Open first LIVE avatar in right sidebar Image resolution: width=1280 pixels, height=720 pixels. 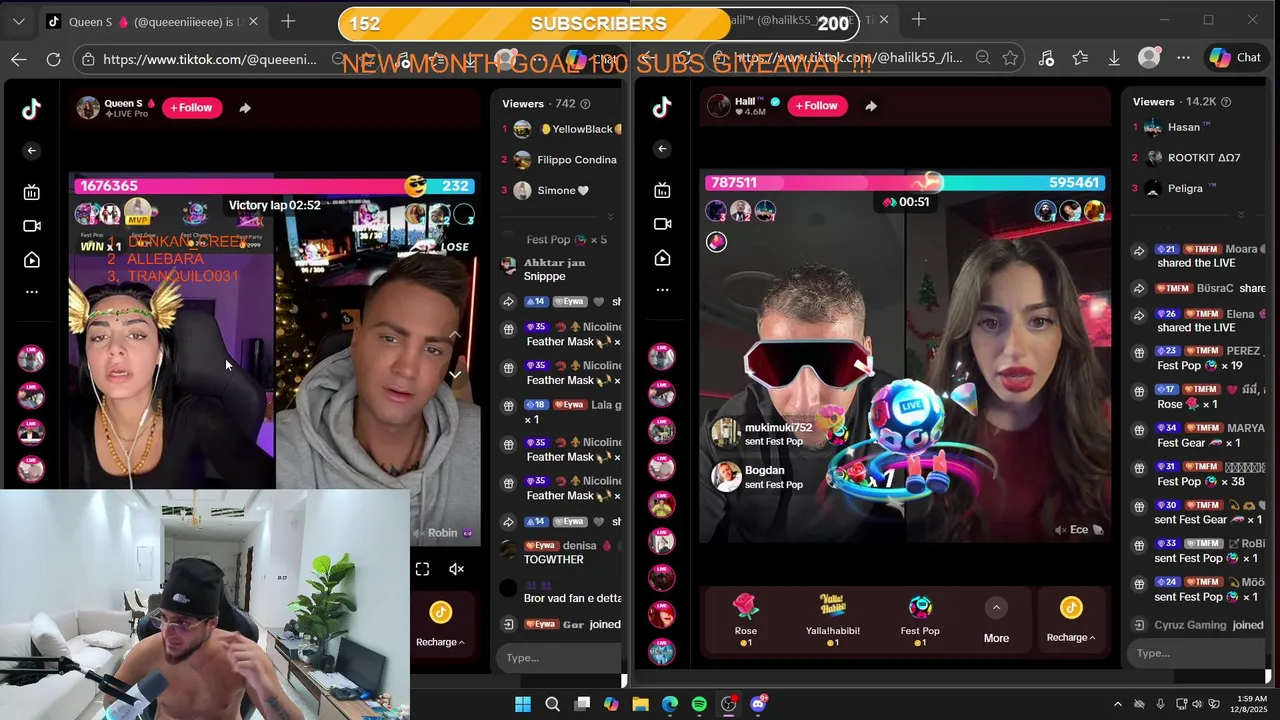coord(661,356)
